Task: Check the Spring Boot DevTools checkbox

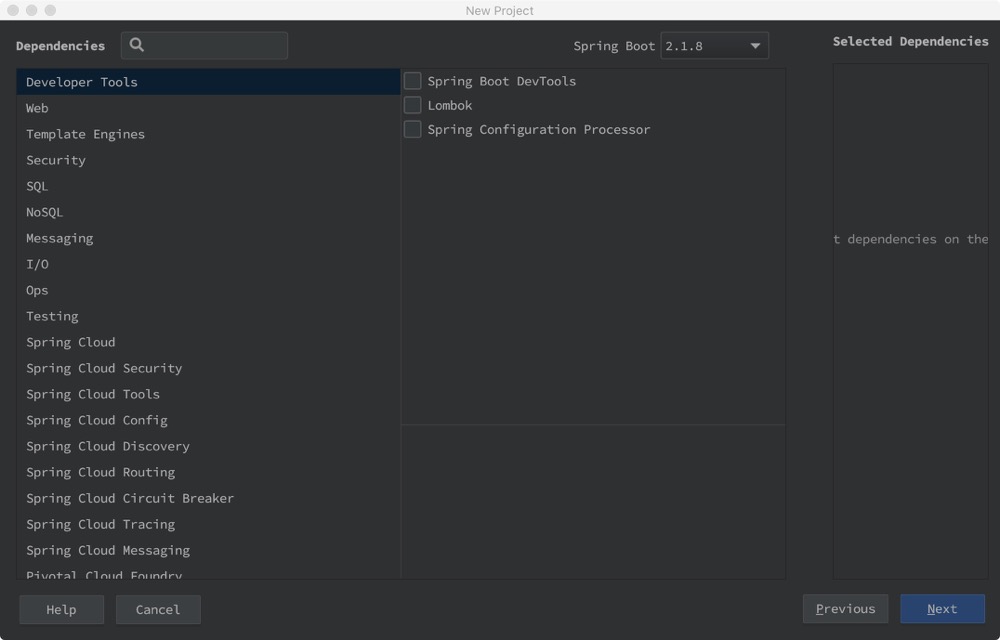Action: click(x=412, y=81)
